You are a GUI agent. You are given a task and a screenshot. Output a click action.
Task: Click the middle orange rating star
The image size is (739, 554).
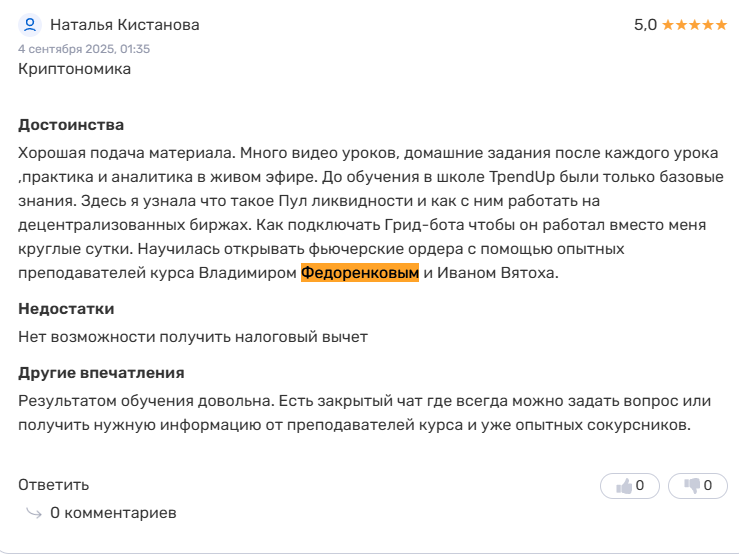point(695,25)
